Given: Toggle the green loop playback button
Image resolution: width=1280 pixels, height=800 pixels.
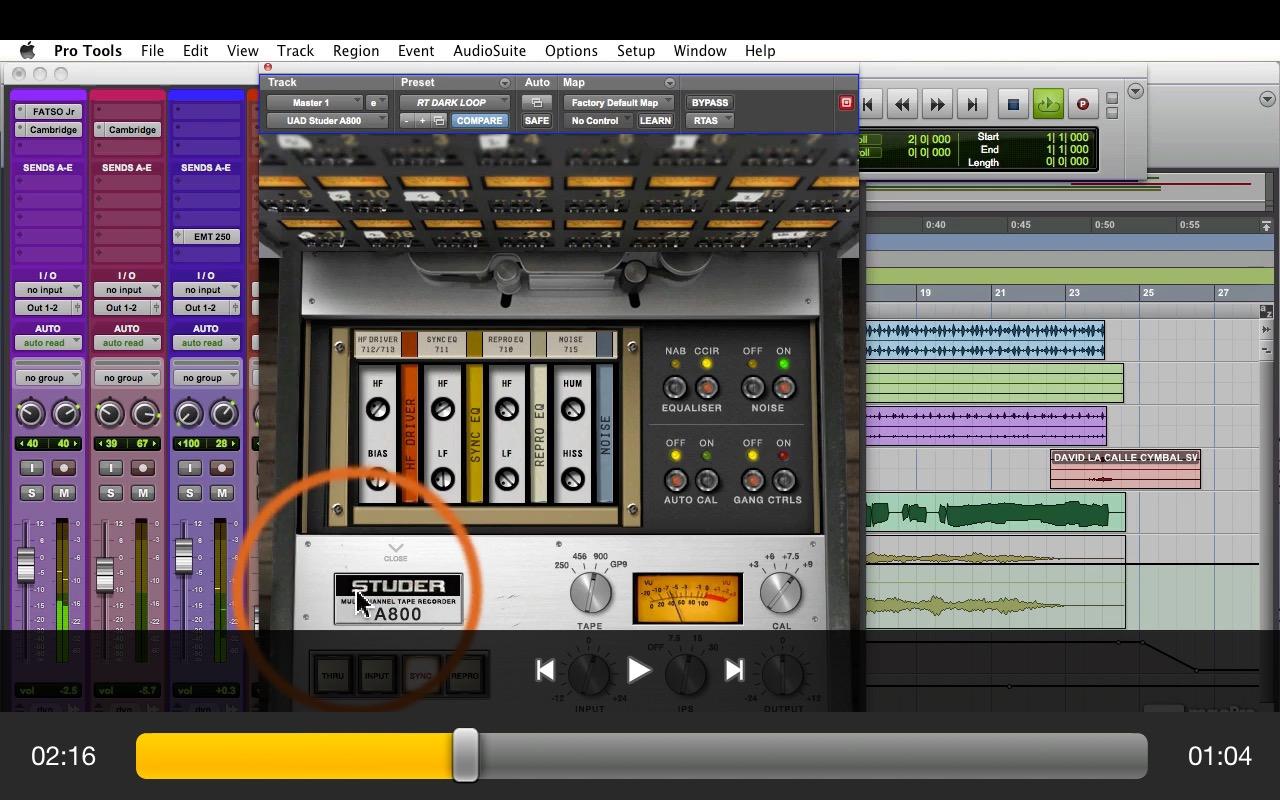Looking at the screenshot, I should pyautogui.click(x=1048, y=104).
